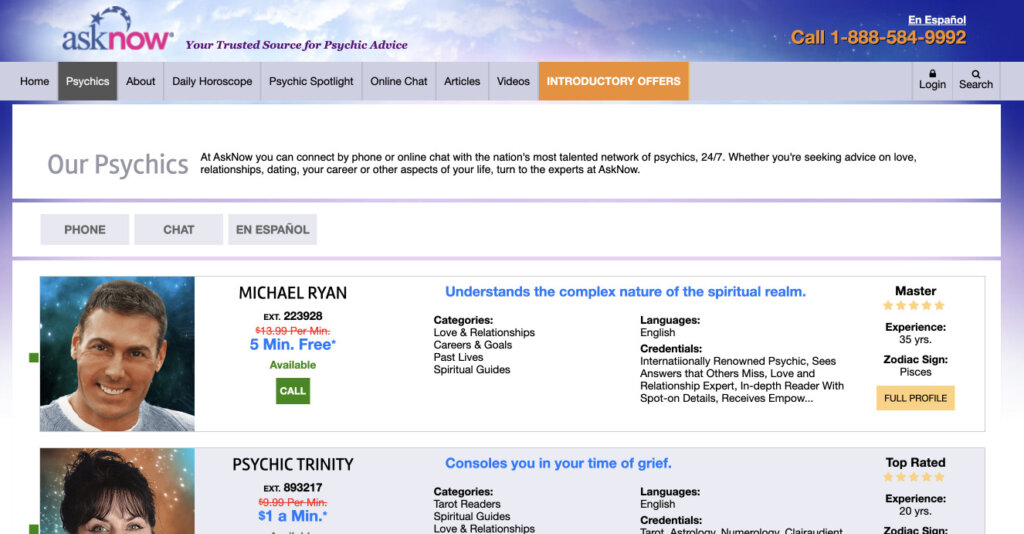Click 'Your Trusted Source for Psychic Advice' tagline
Screen dimensions: 1024x534
(x=296, y=45)
